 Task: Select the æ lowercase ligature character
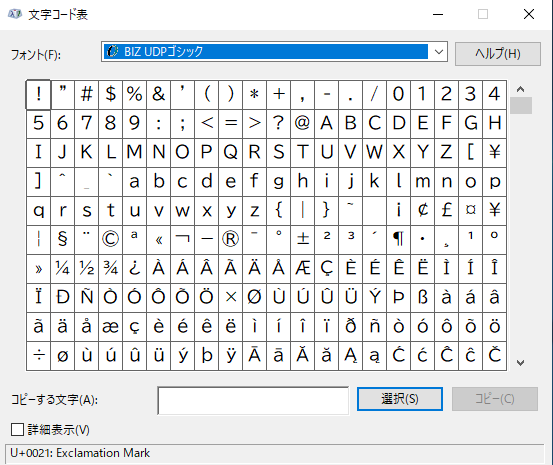(x=111, y=326)
